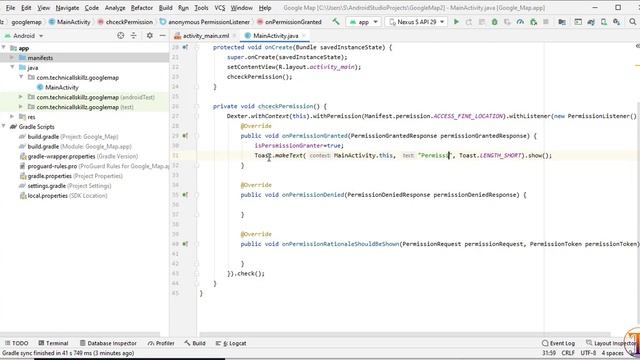This screenshot has height=360, width=640.
Task: Open the Event Log tool window
Action: (x=558, y=343)
